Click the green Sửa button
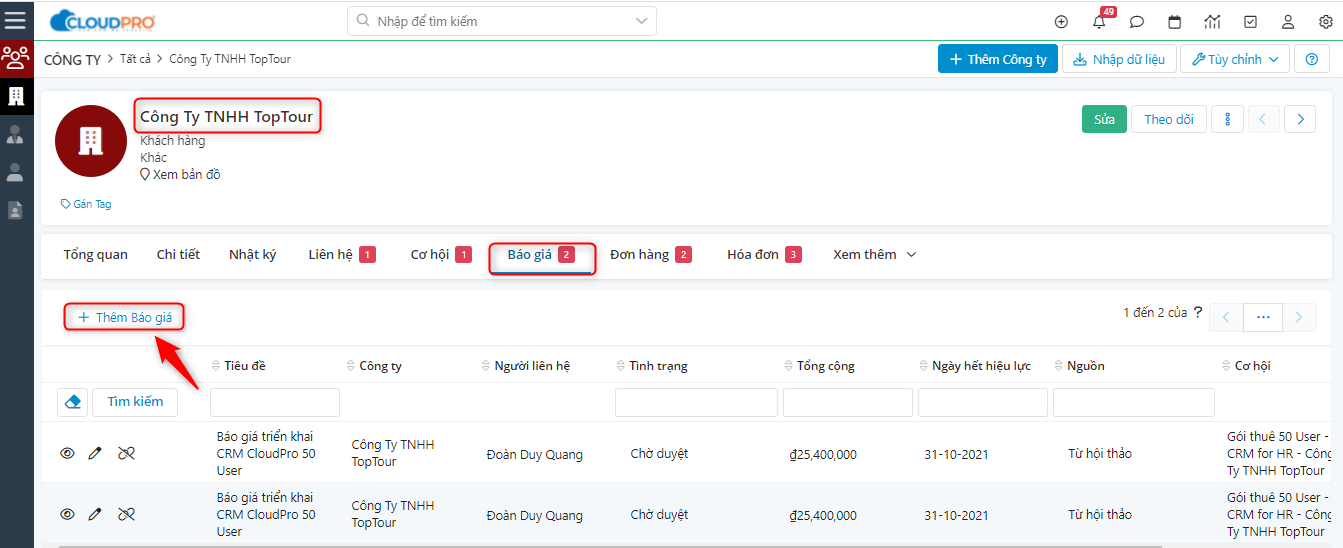1343x548 pixels. [x=1104, y=119]
